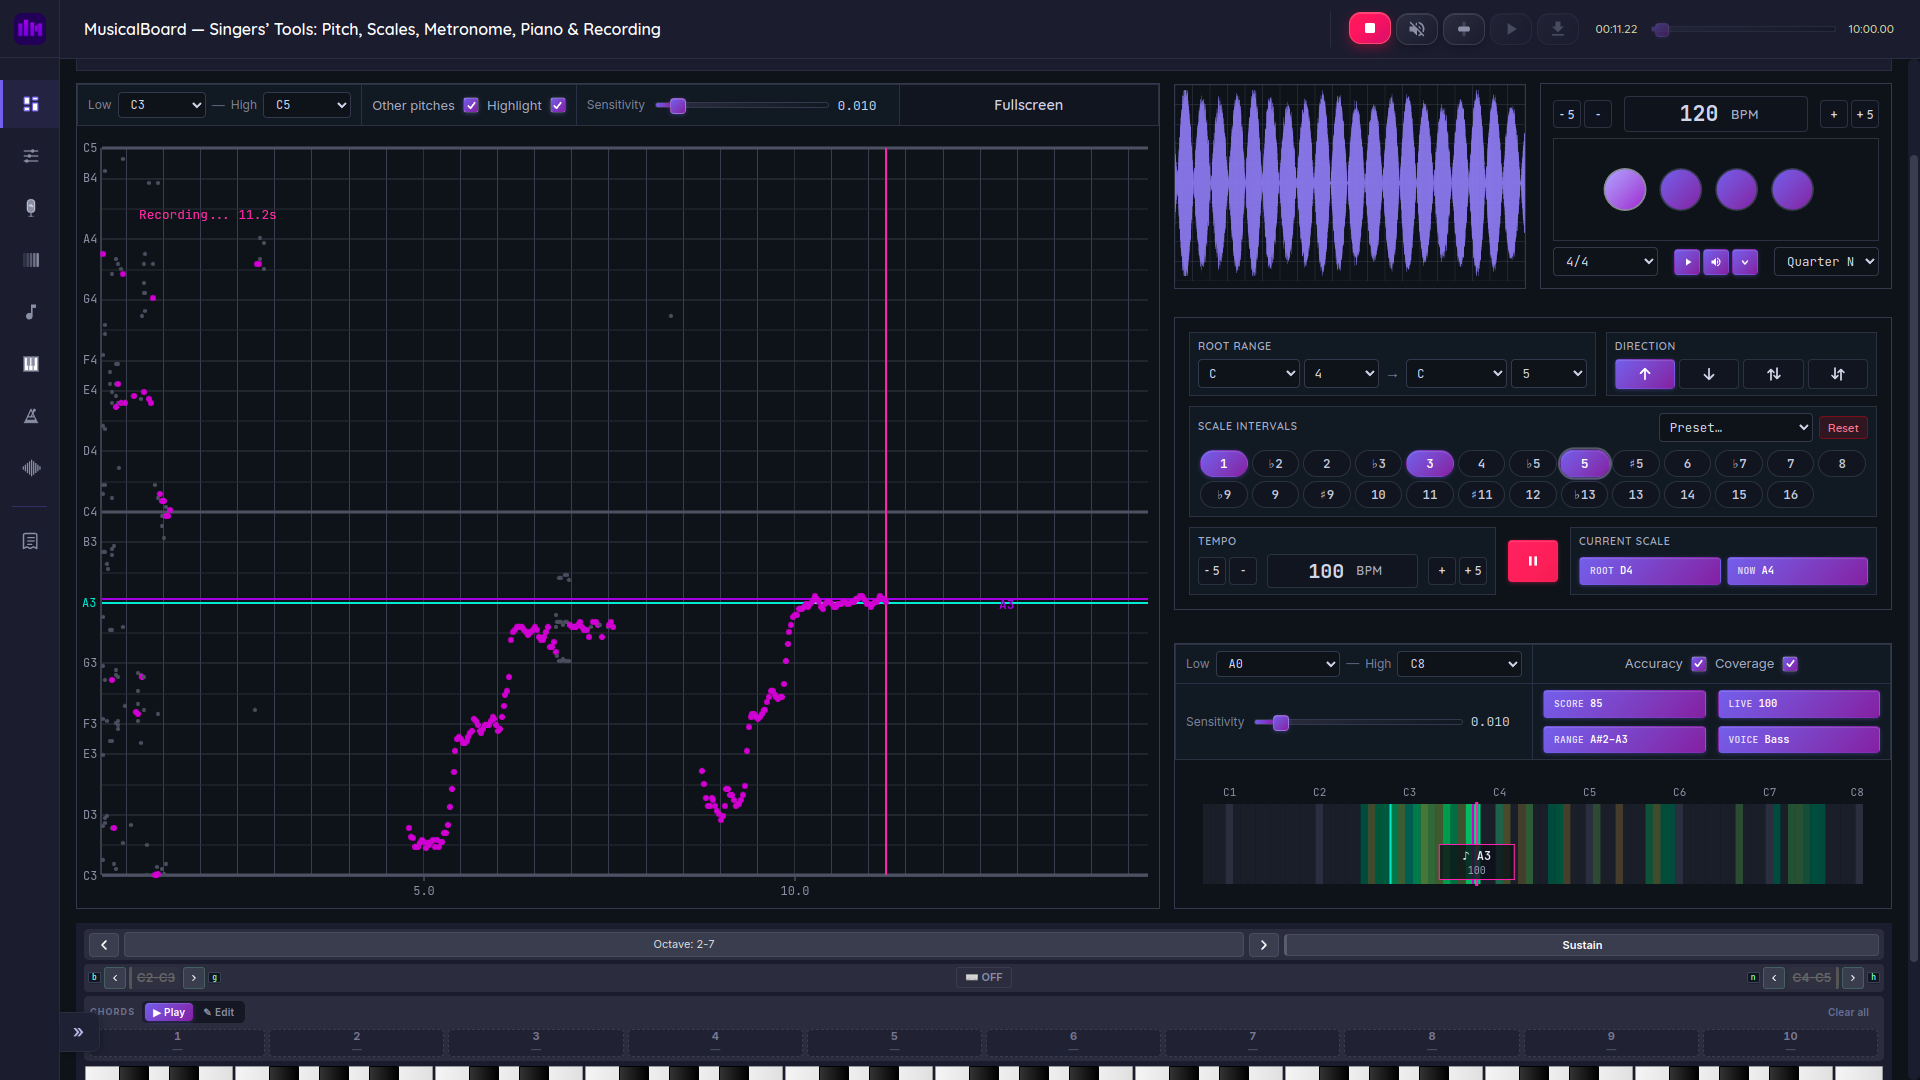Click the Sustain button
1920x1080 pixels.
click(x=1582, y=945)
